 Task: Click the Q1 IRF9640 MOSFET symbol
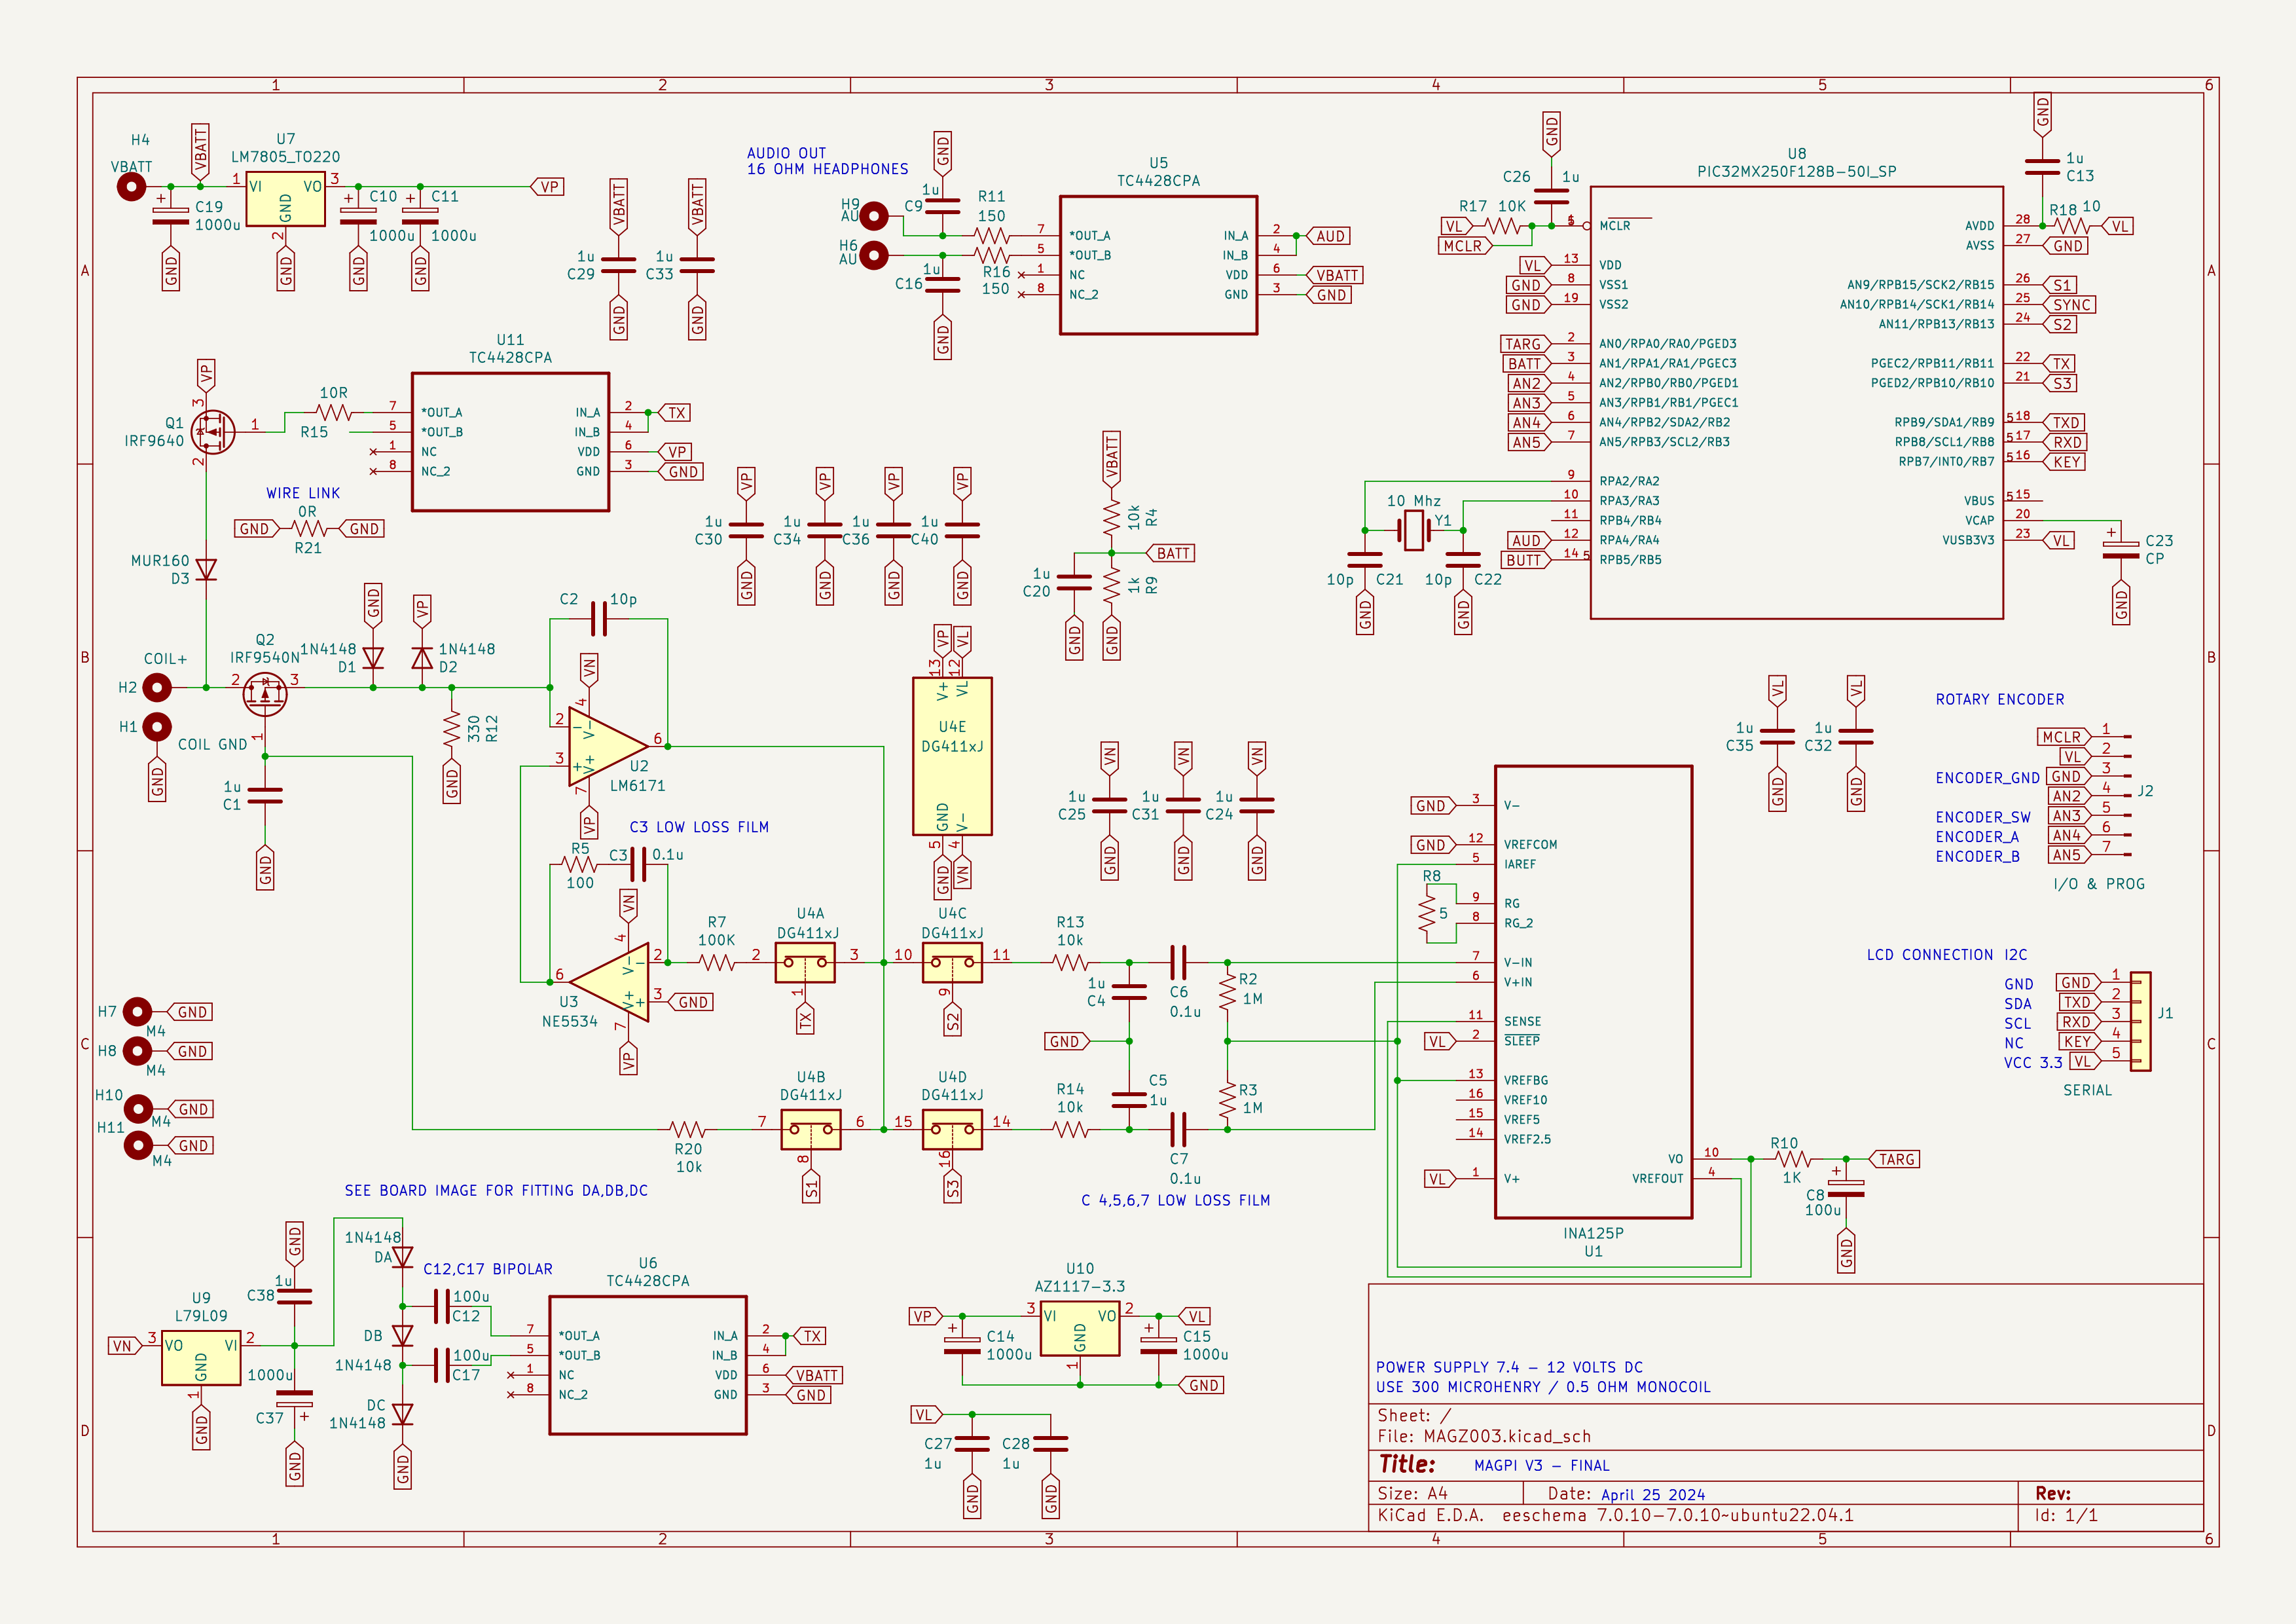click(212, 432)
